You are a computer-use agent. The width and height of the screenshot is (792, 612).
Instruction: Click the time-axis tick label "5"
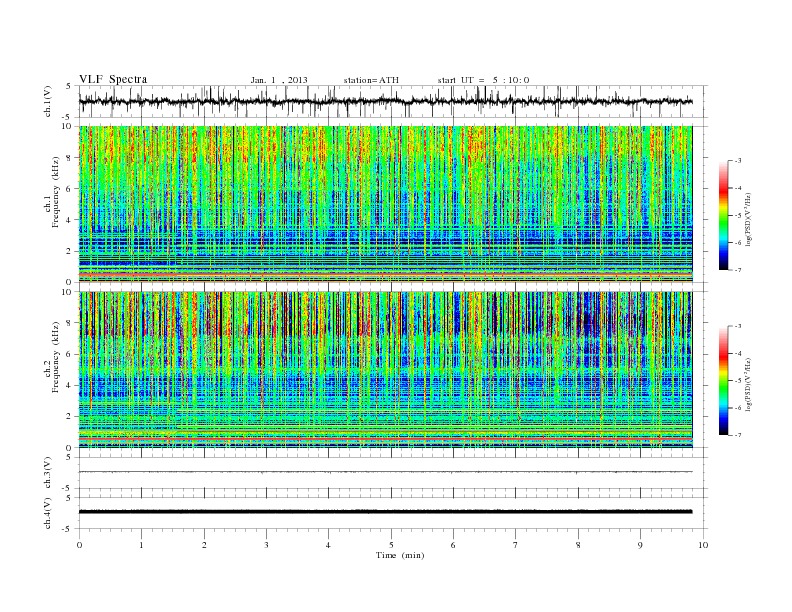[391, 545]
